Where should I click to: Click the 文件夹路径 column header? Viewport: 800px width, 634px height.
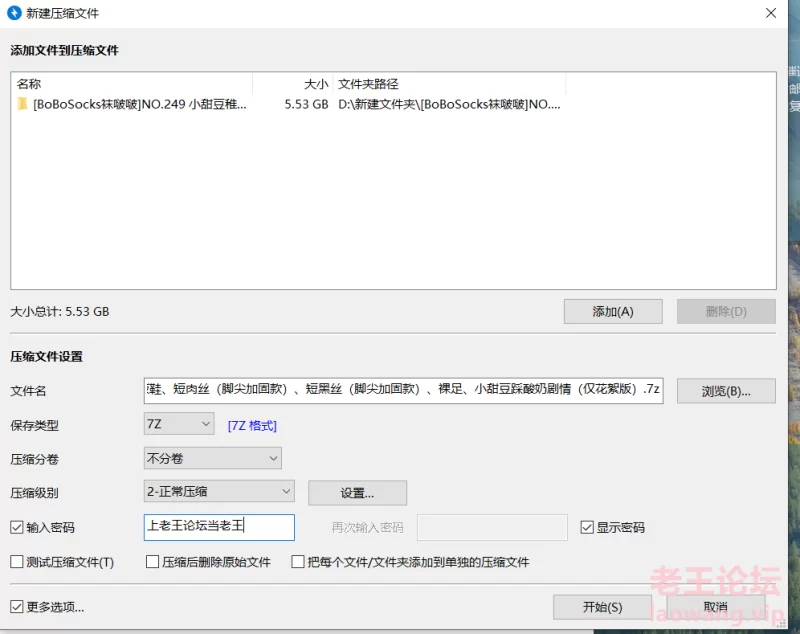tap(449, 84)
